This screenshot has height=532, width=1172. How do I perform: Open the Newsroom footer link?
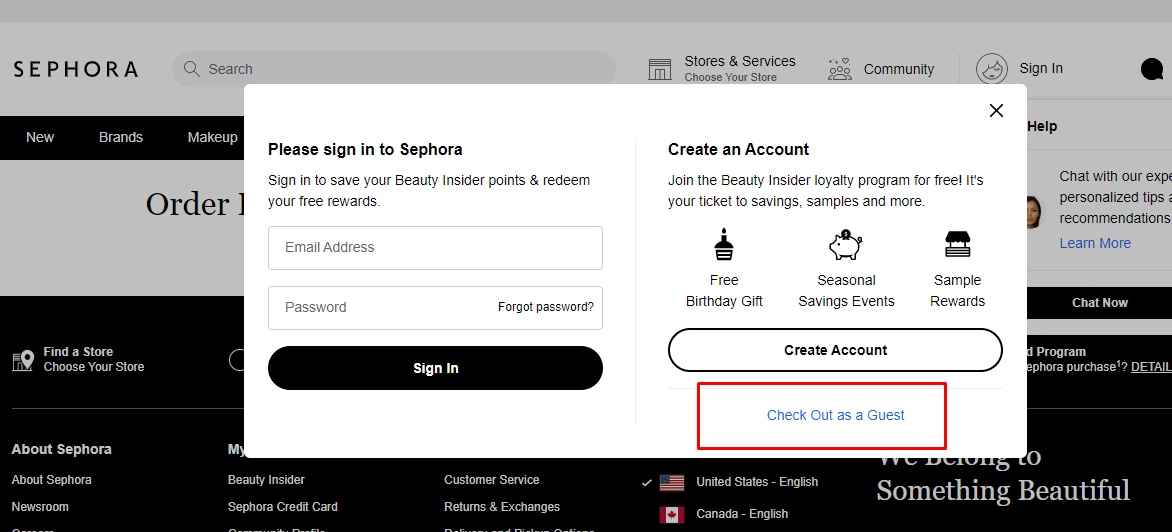point(40,507)
